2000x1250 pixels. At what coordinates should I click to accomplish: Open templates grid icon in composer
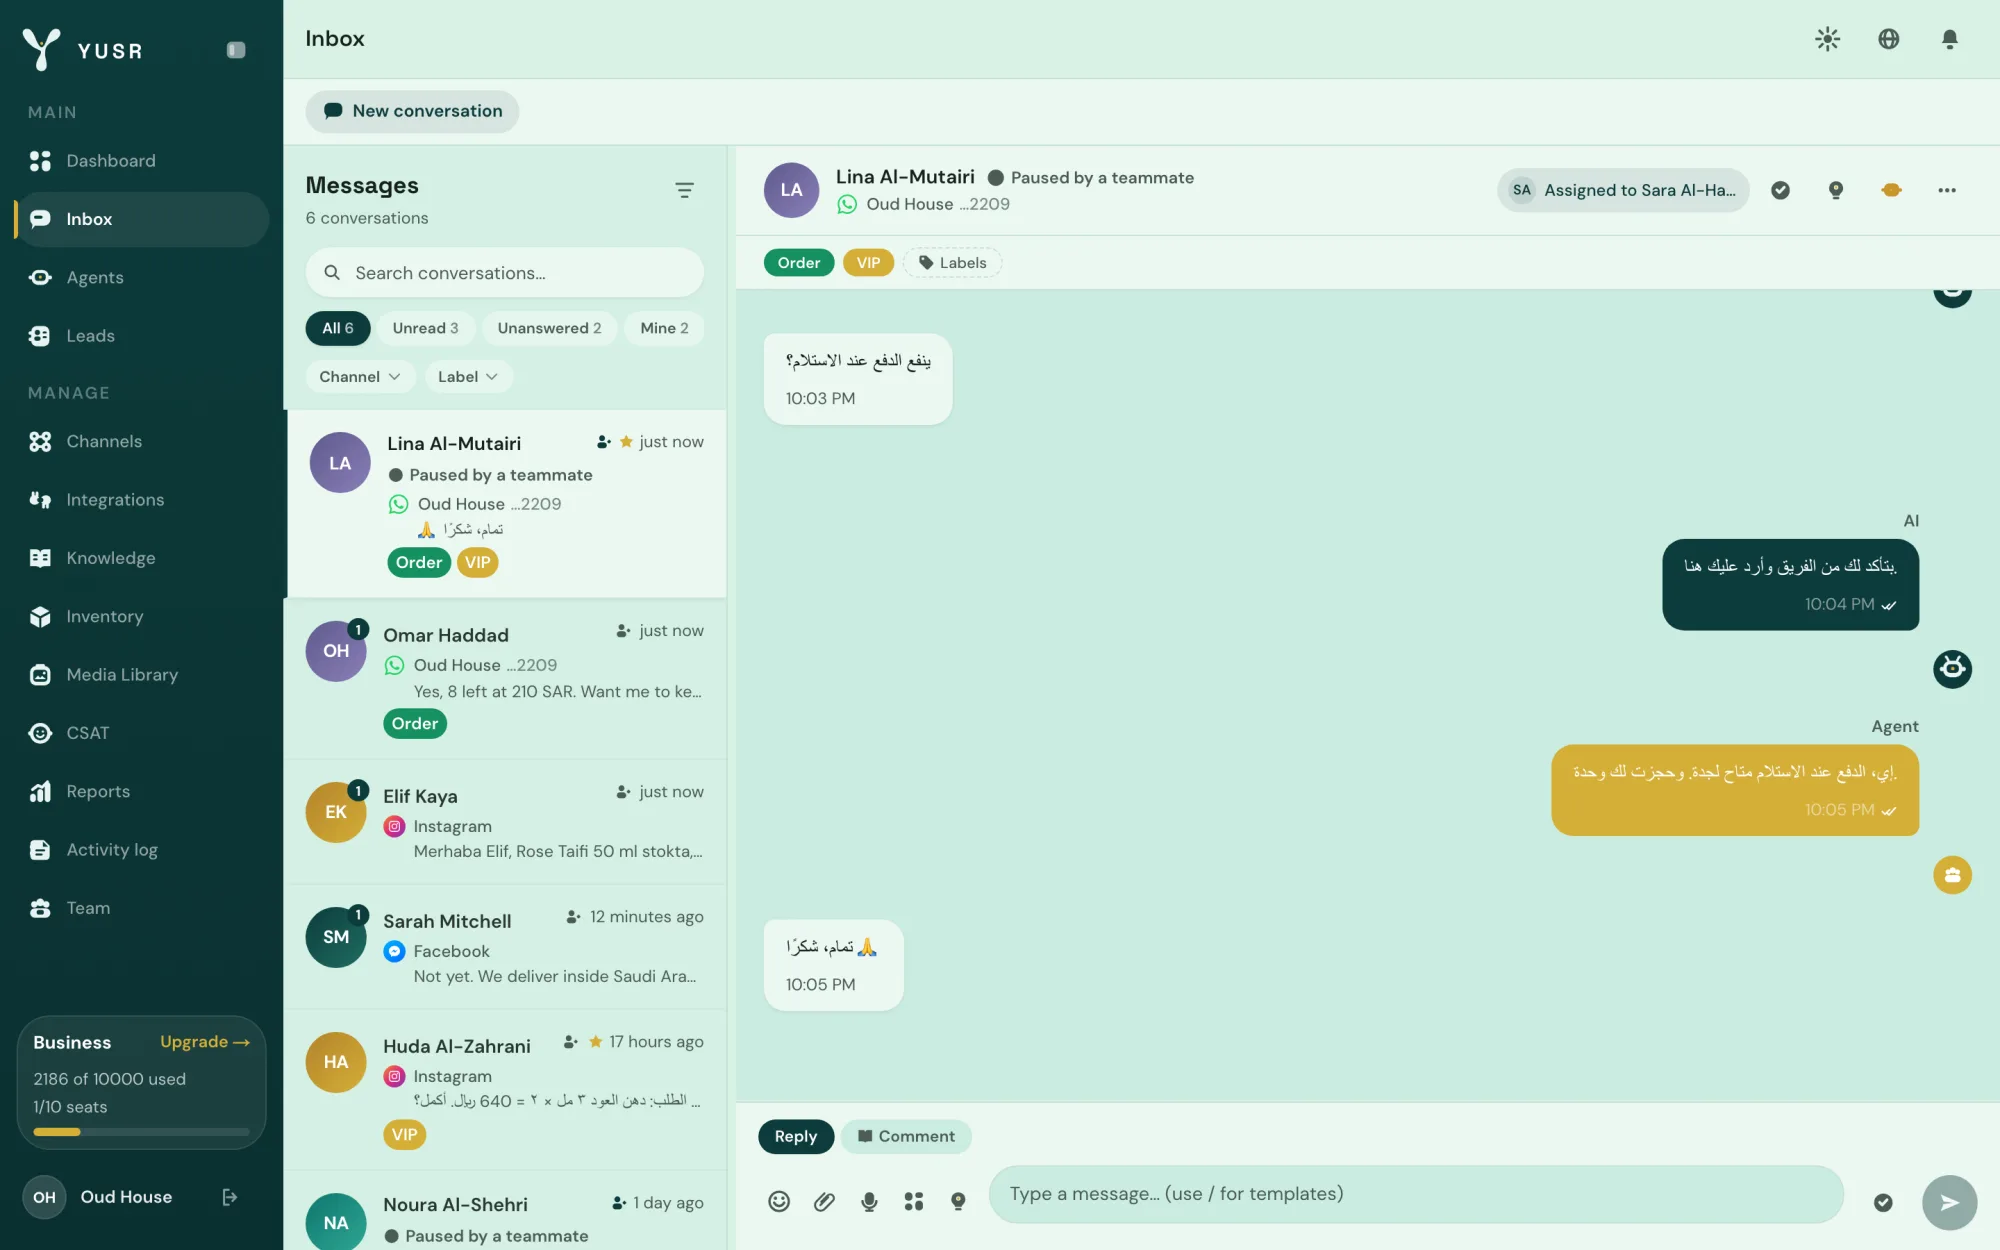point(914,1201)
